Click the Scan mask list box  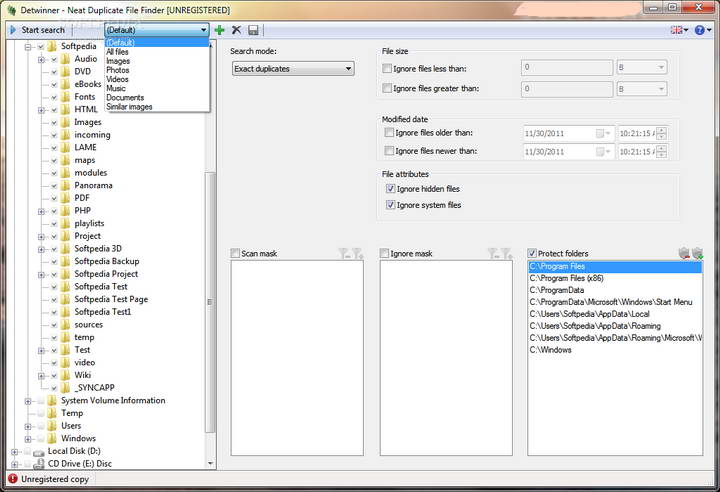tap(297, 358)
